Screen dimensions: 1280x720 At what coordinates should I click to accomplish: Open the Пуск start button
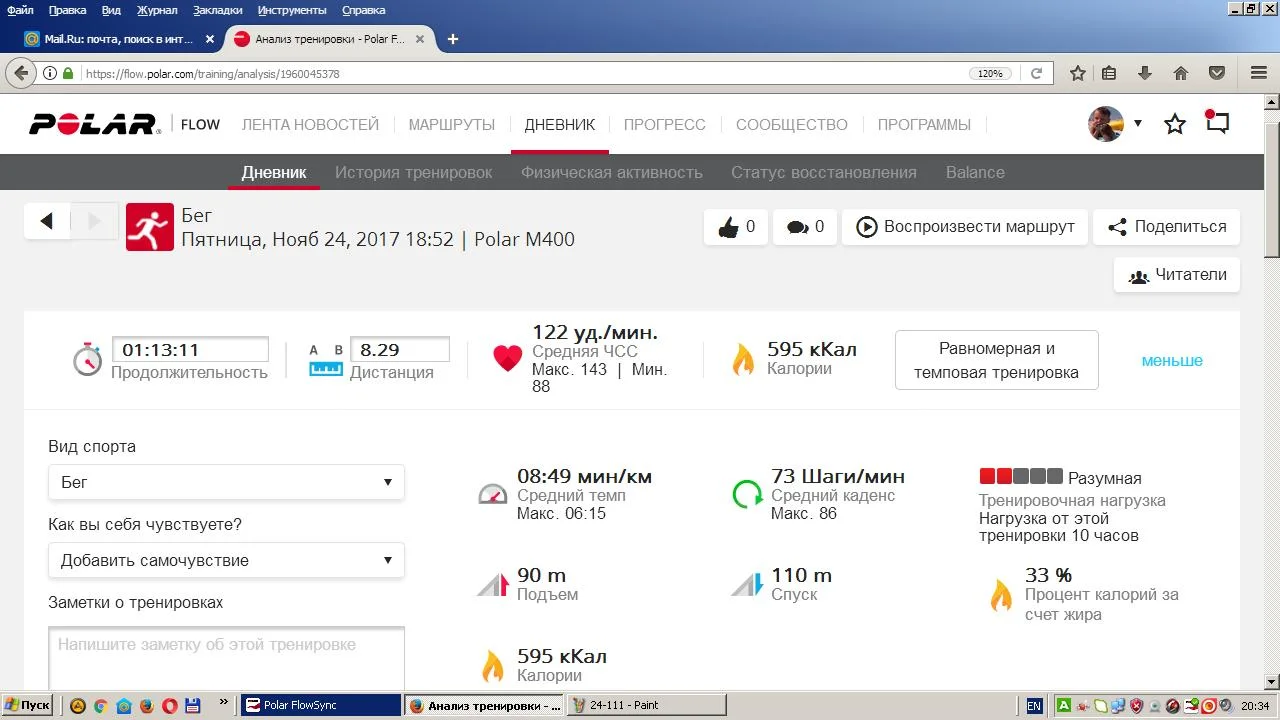pos(27,705)
